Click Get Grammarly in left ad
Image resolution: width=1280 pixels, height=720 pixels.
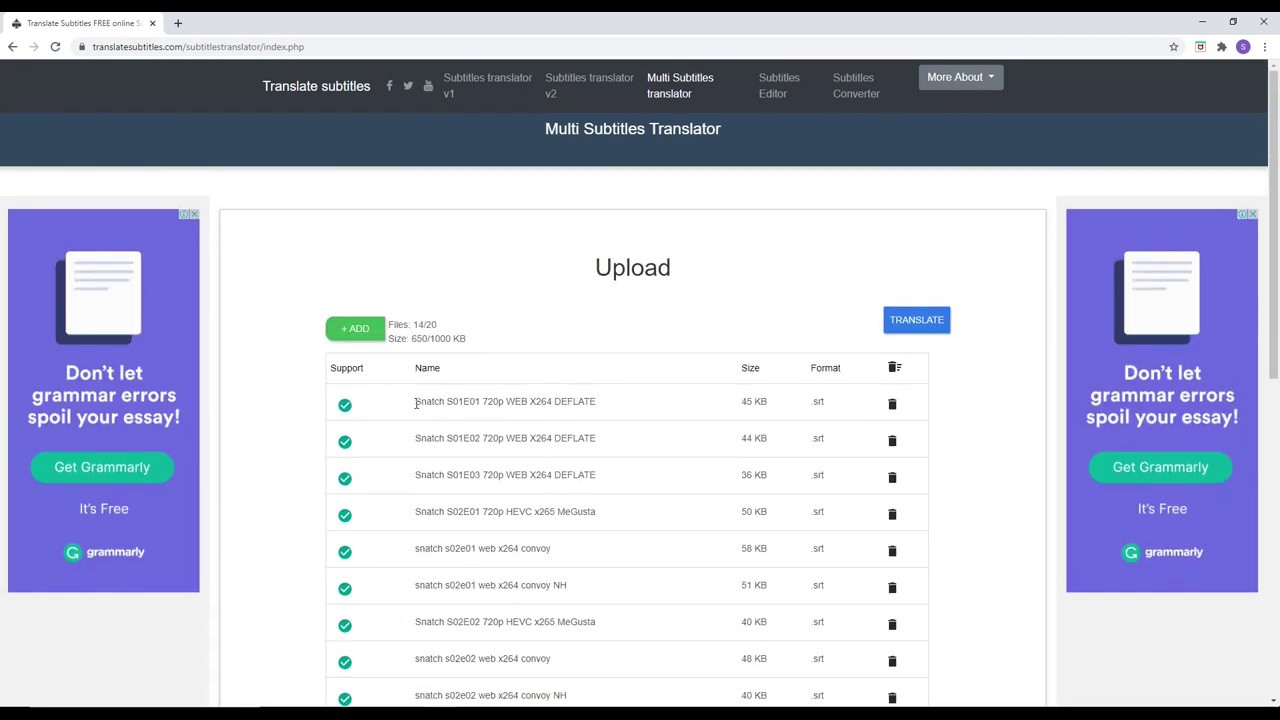(102, 467)
